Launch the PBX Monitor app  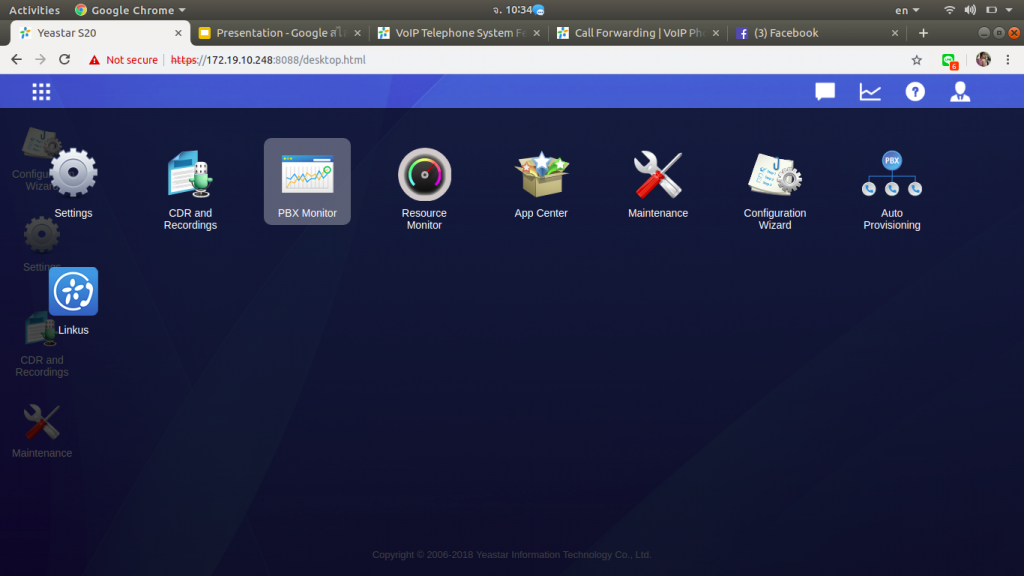pos(307,181)
